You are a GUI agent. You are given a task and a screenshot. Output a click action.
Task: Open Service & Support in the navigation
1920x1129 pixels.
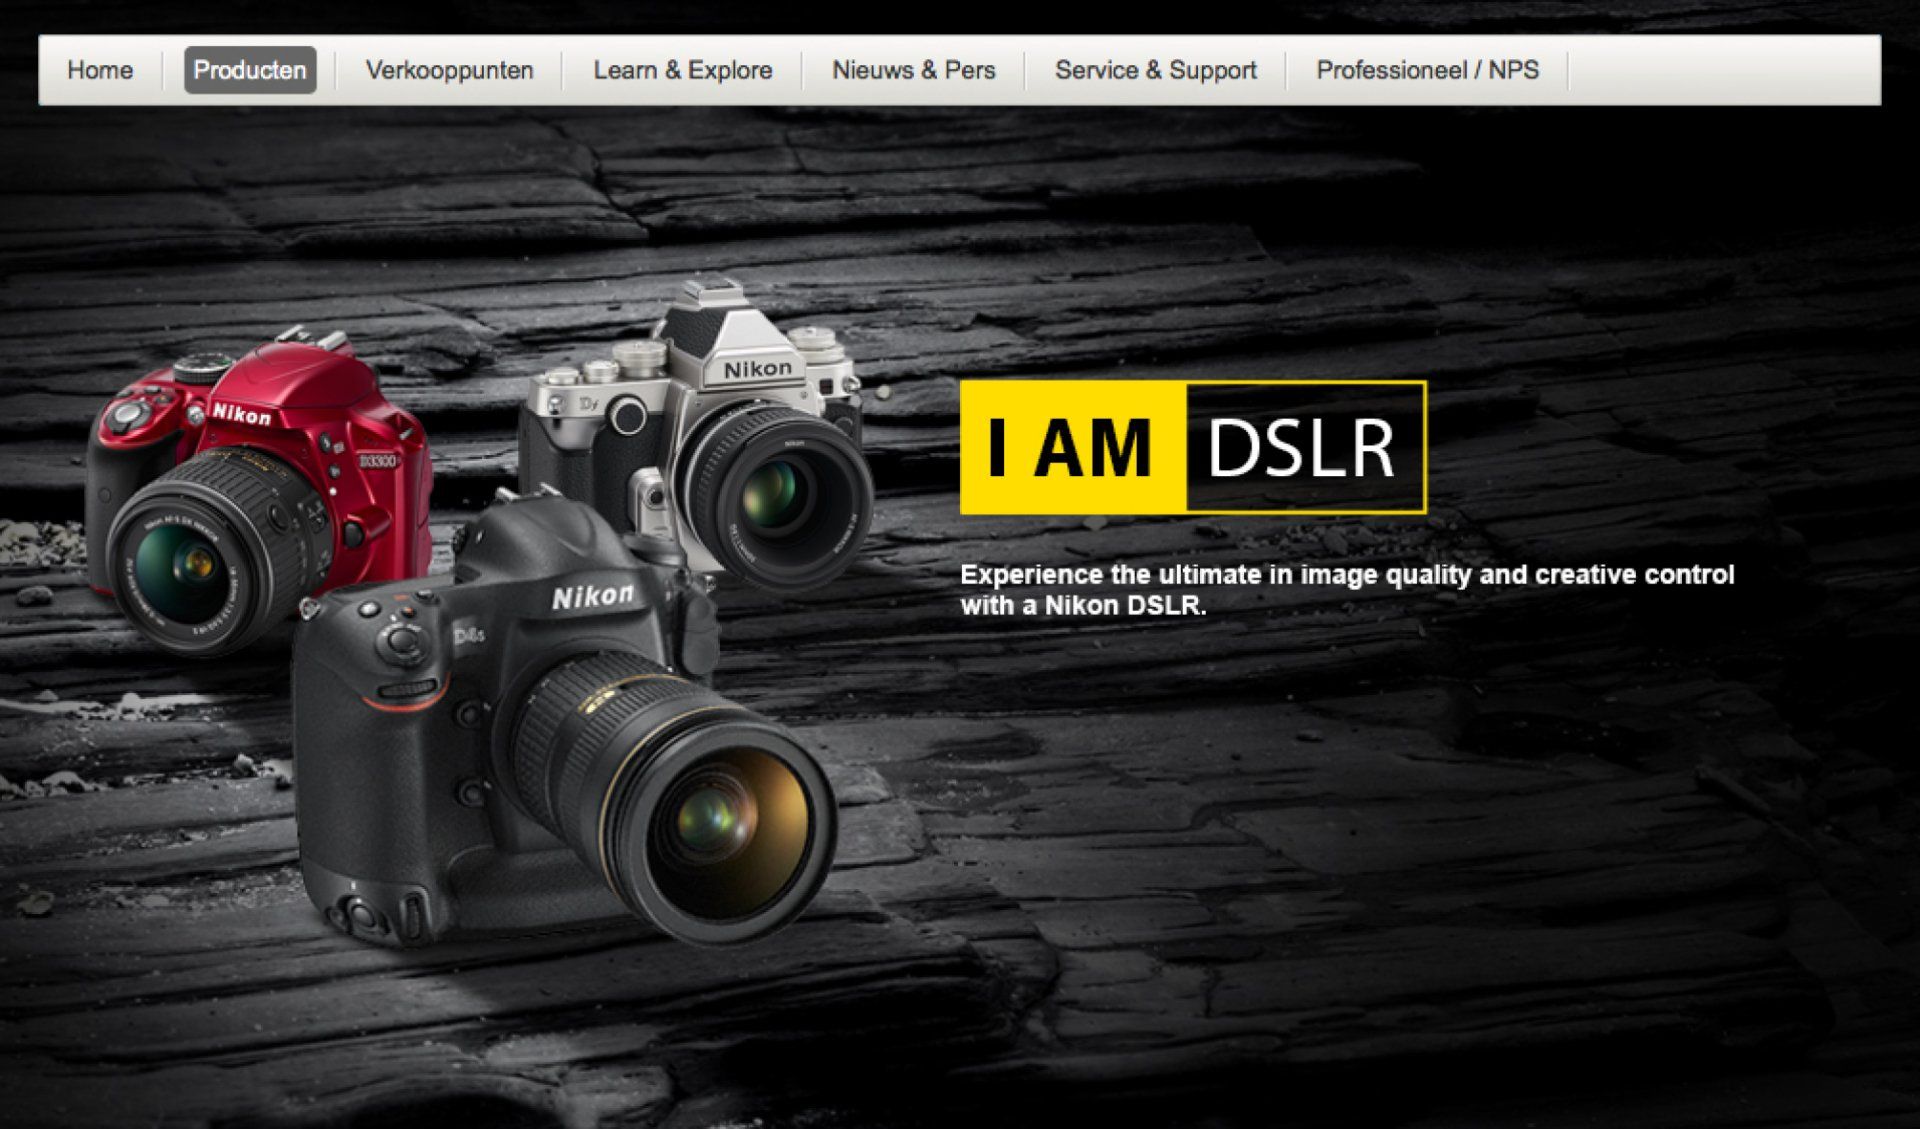tap(1156, 70)
